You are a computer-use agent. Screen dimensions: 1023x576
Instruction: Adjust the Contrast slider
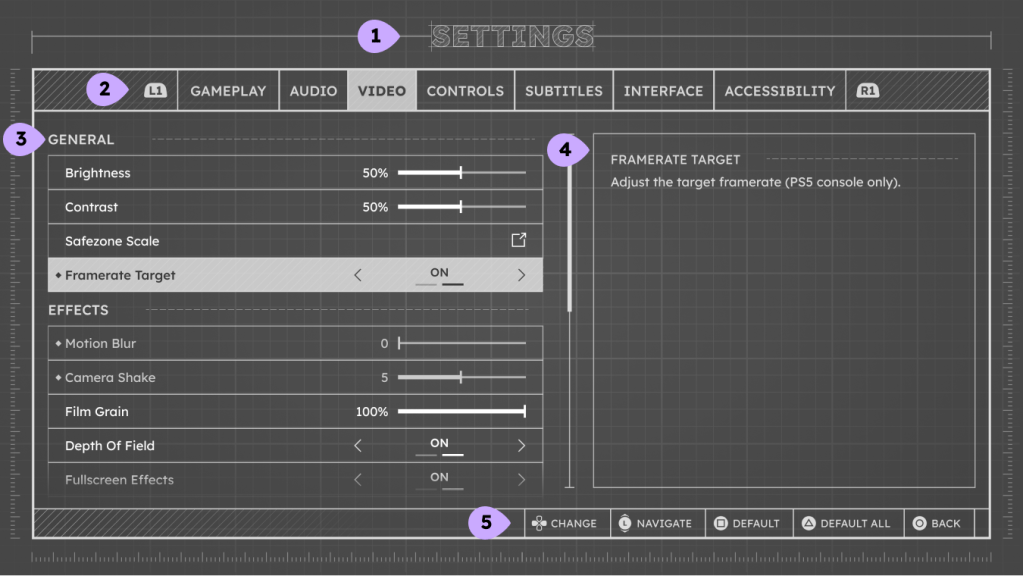click(461, 207)
